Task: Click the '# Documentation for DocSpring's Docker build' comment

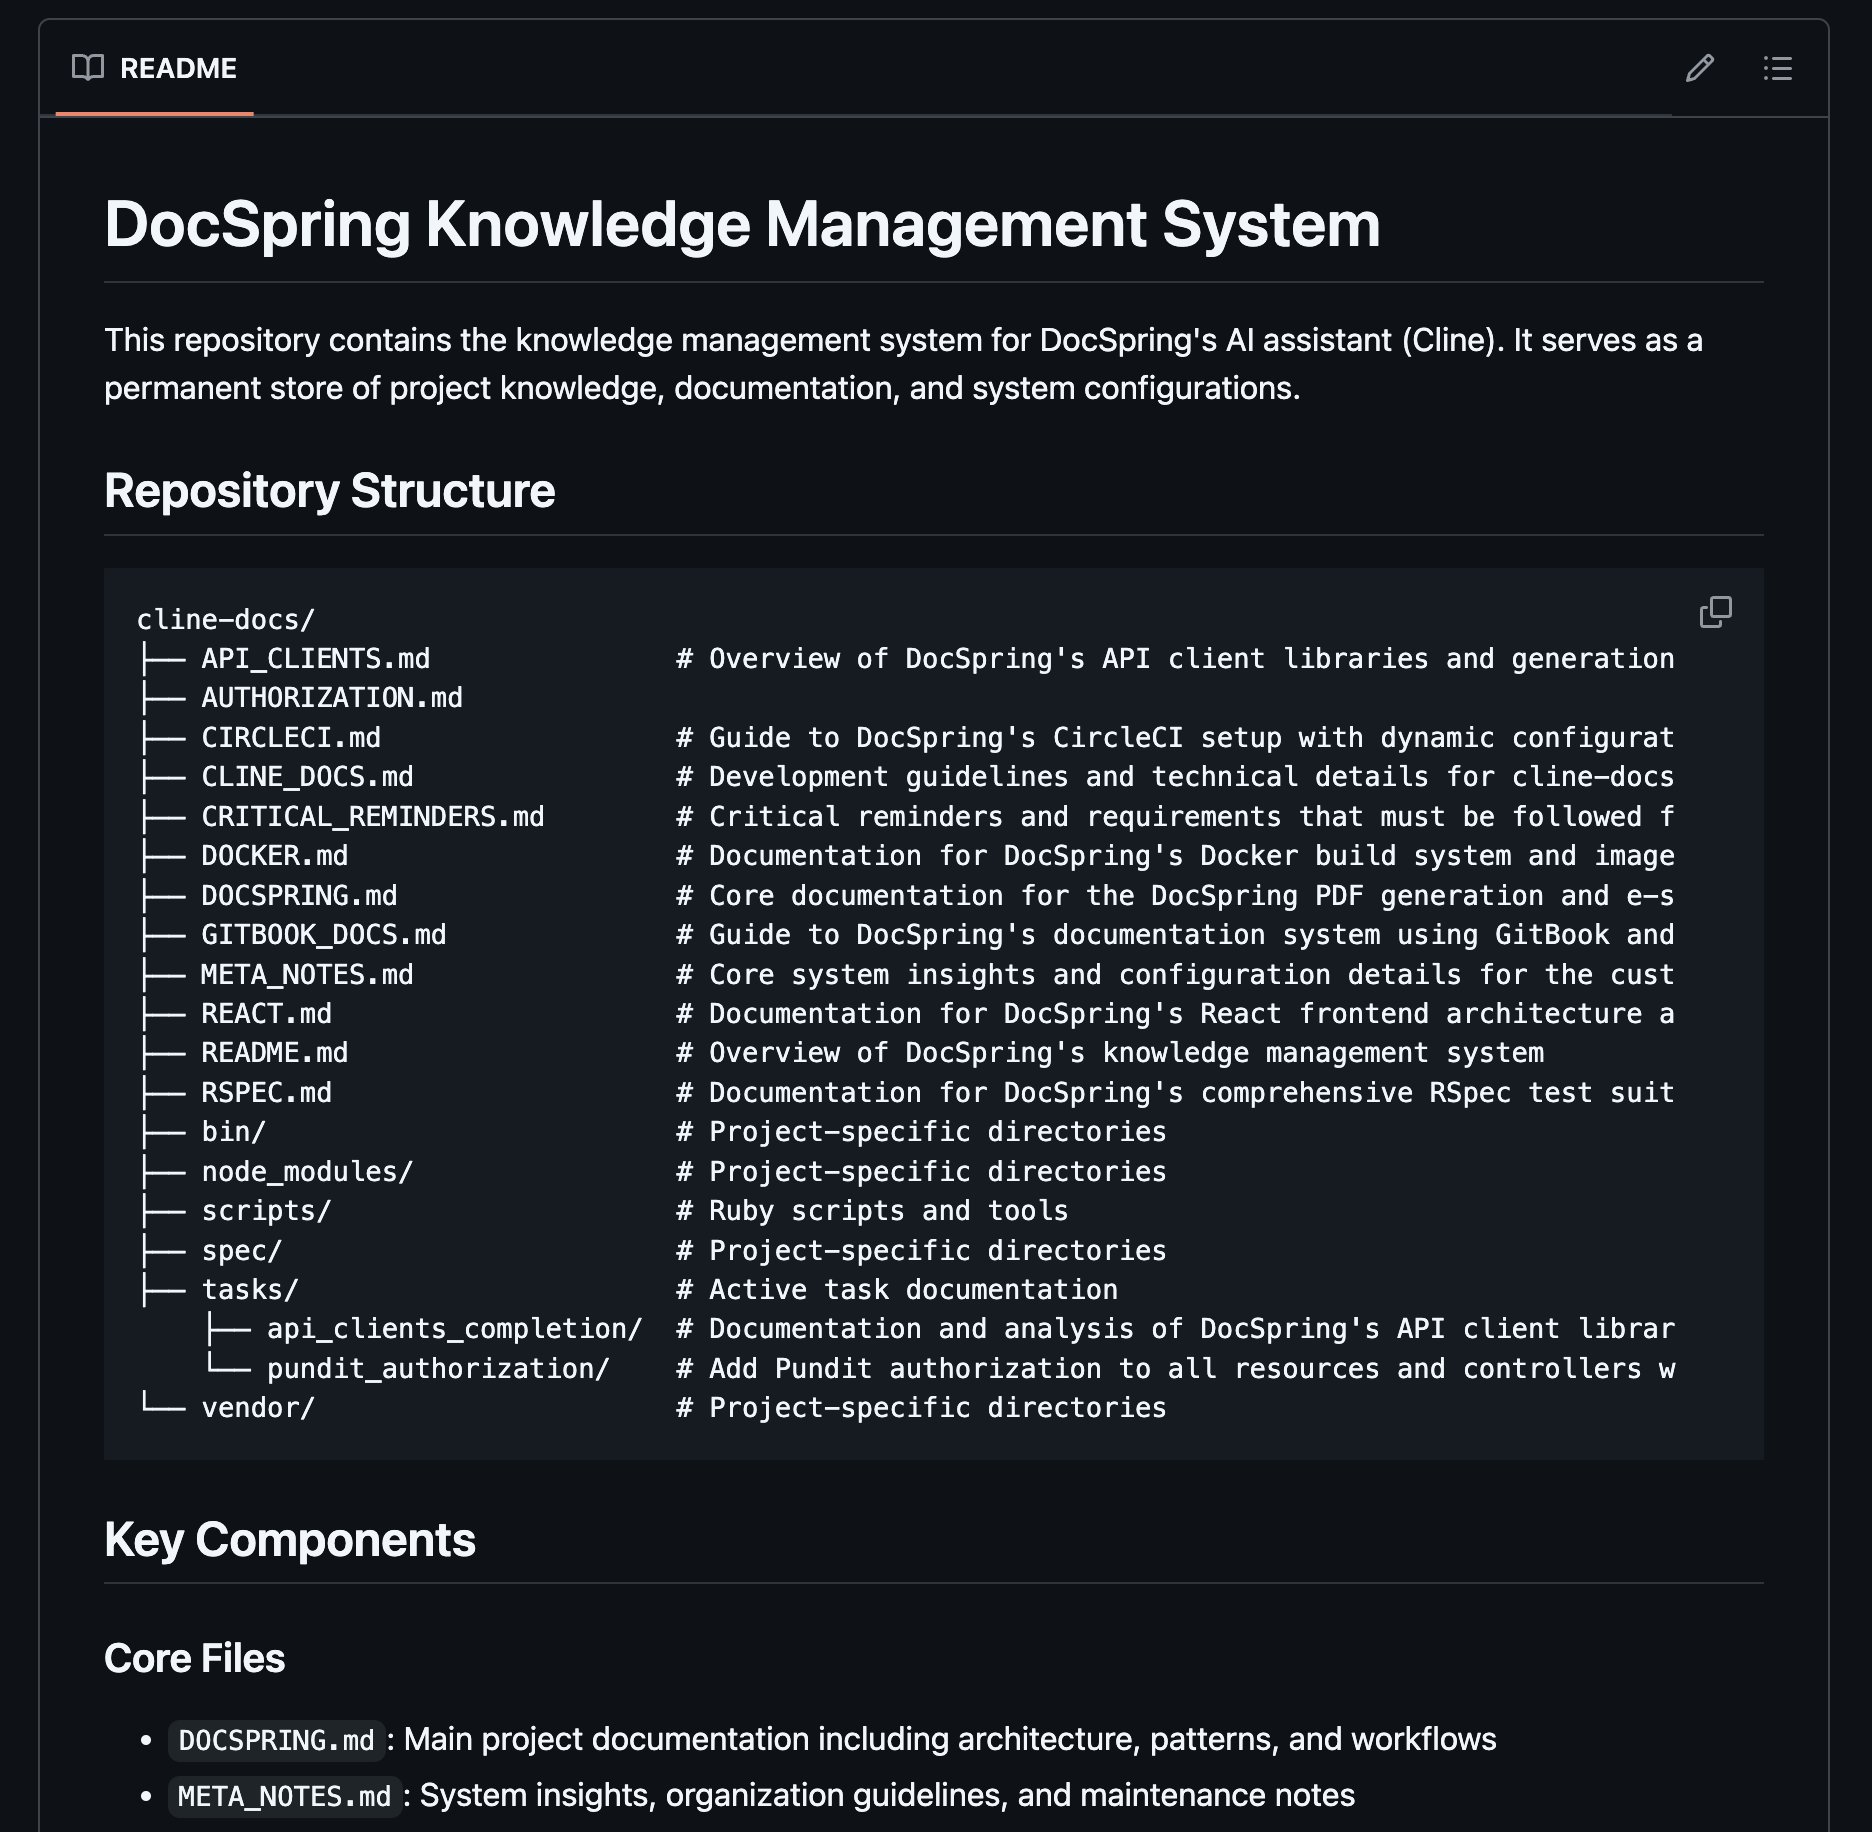Action: coord(1175,856)
